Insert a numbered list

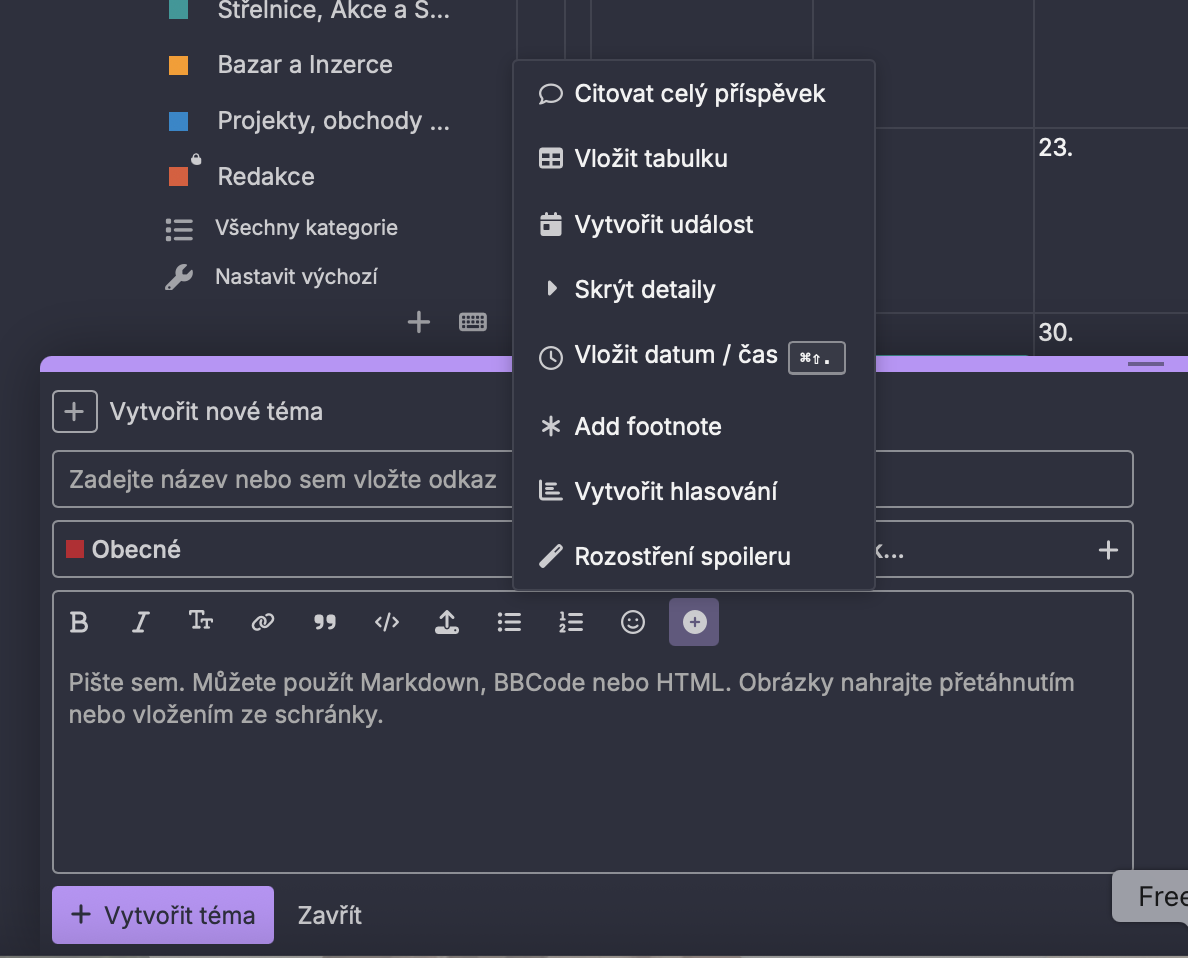(570, 622)
